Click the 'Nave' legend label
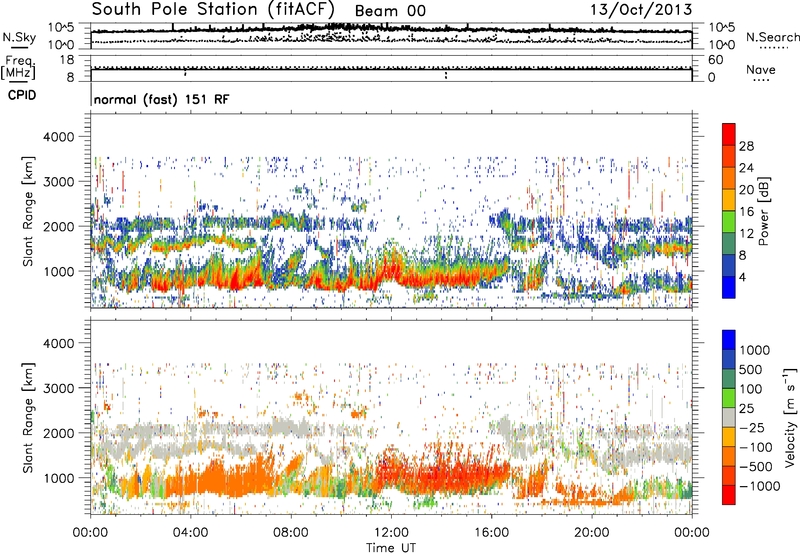 point(760,69)
